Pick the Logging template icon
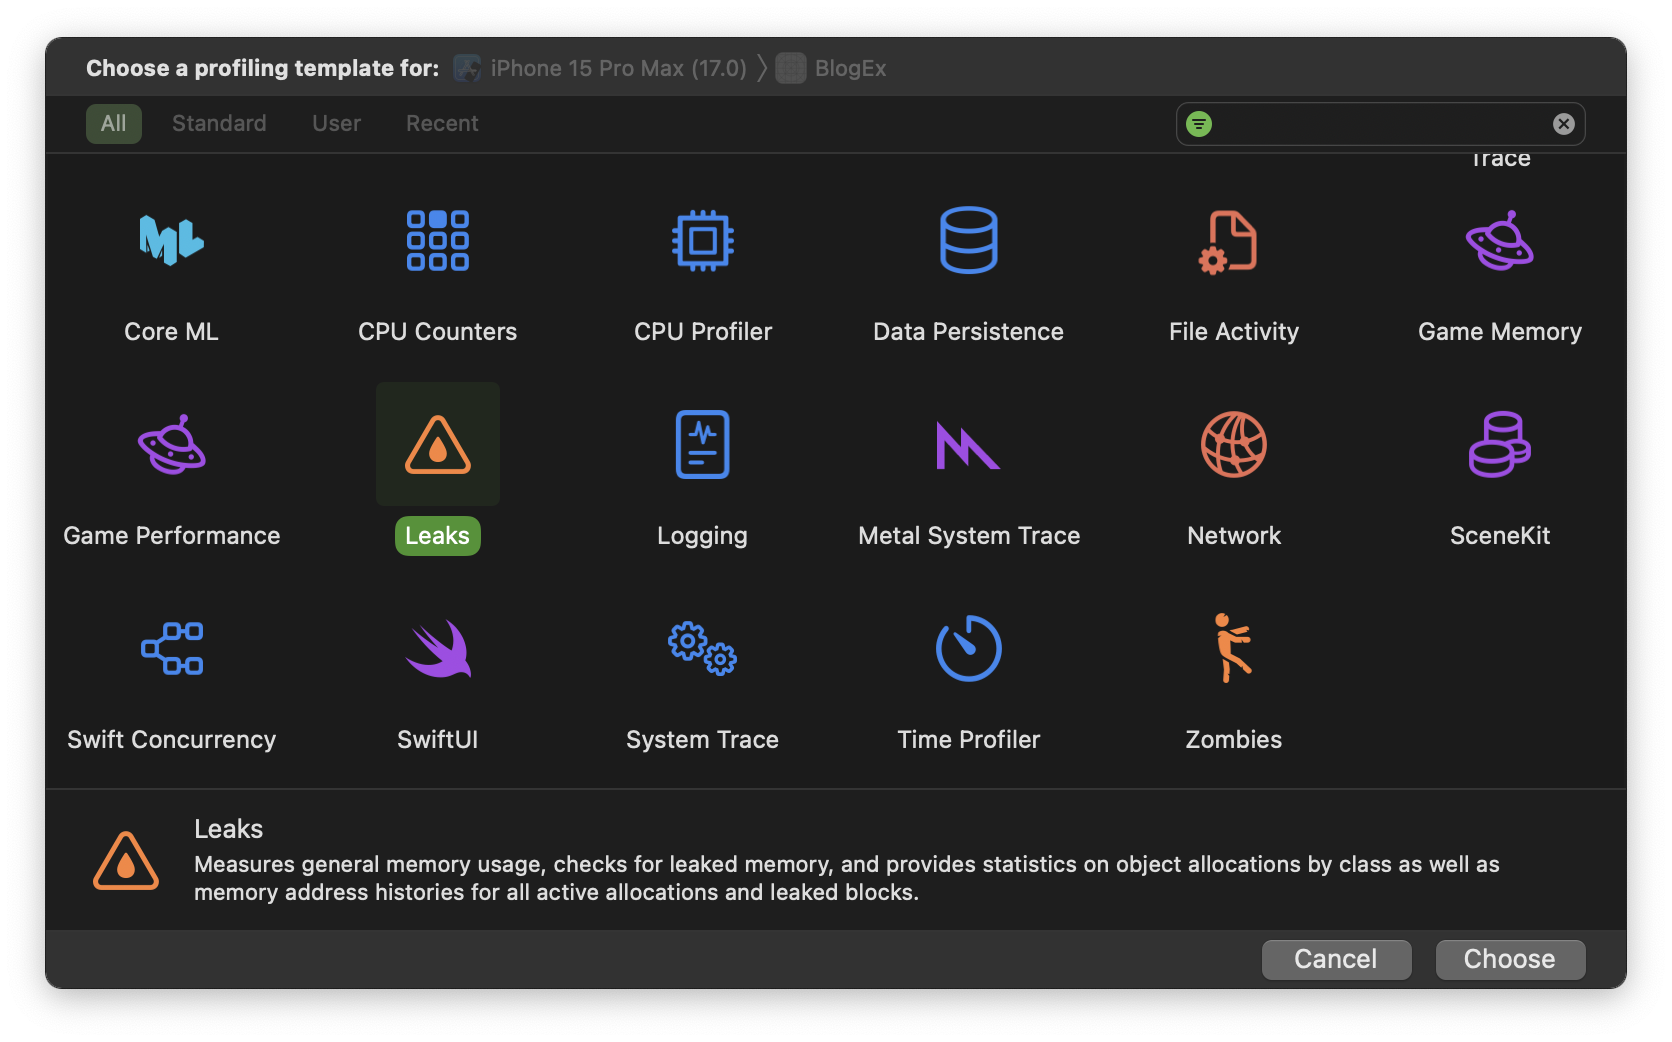 pyautogui.click(x=703, y=444)
